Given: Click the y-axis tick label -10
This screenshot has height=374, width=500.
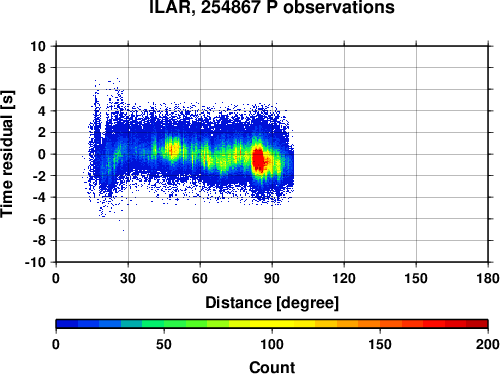Looking at the screenshot, I should point(35,262).
